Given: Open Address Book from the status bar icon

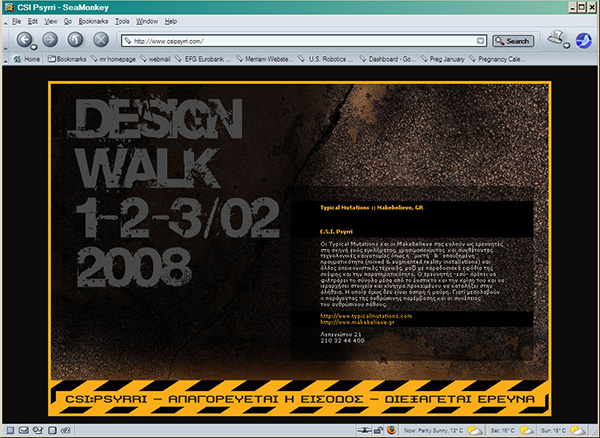Looking at the screenshot, I should (x=52, y=430).
